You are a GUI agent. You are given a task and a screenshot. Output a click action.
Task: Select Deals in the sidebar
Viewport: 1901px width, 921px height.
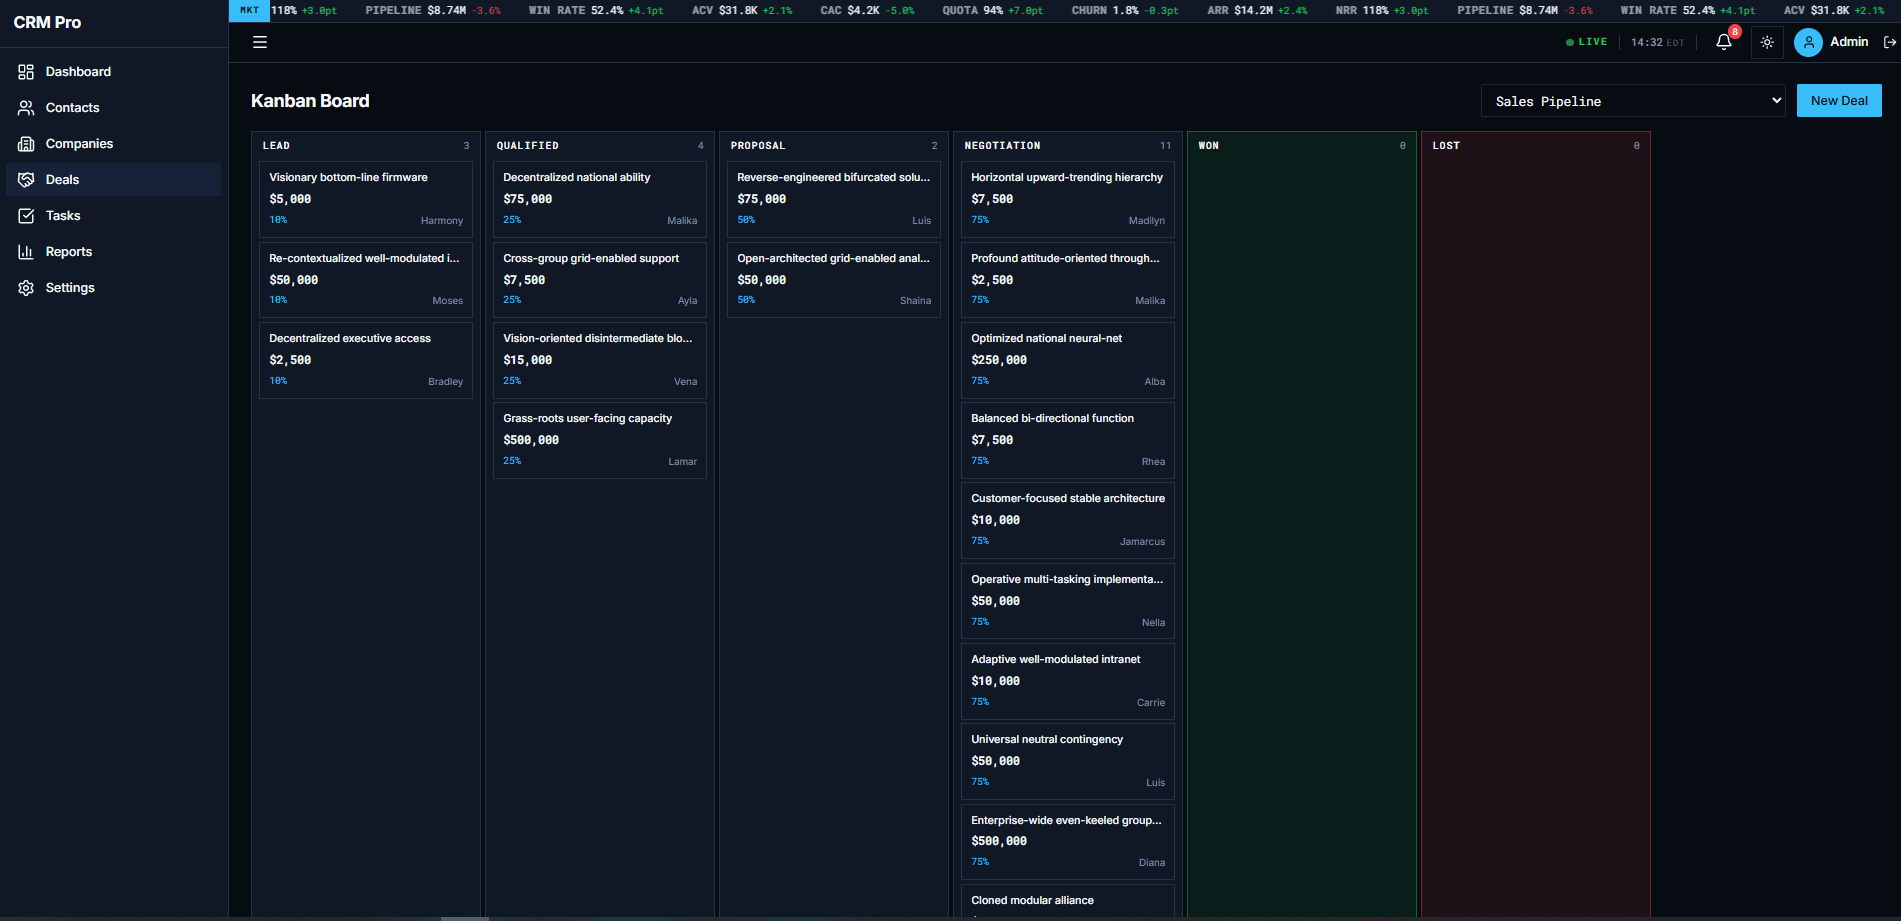(114, 180)
